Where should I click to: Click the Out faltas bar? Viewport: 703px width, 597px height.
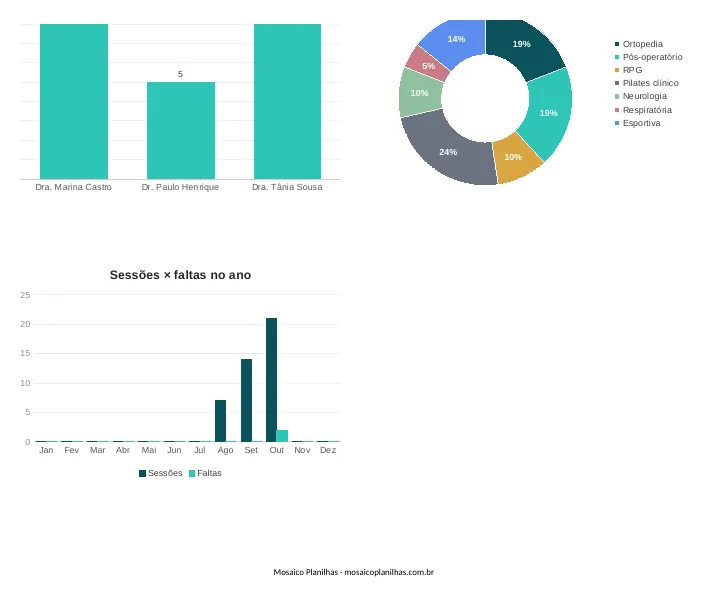[282, 436]
